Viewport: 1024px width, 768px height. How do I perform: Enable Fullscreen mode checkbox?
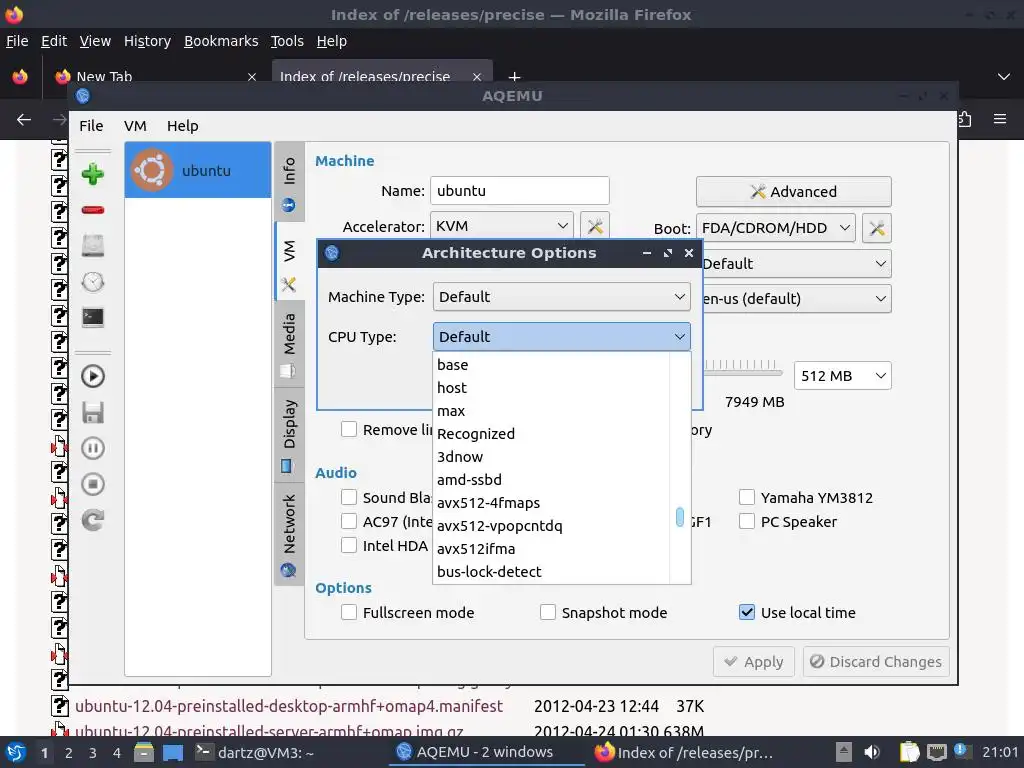(x=349, y=612)
